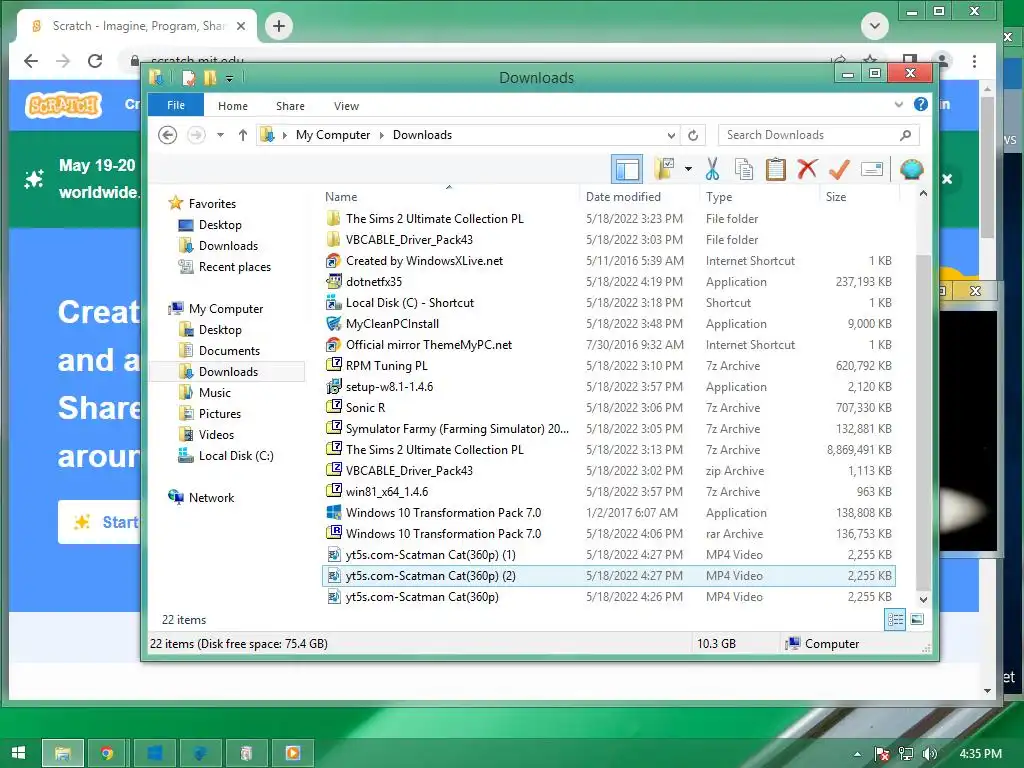Screen dimensions: 1024x768
Task: Open Chrome from taskbar
Action: coord(107,753)
